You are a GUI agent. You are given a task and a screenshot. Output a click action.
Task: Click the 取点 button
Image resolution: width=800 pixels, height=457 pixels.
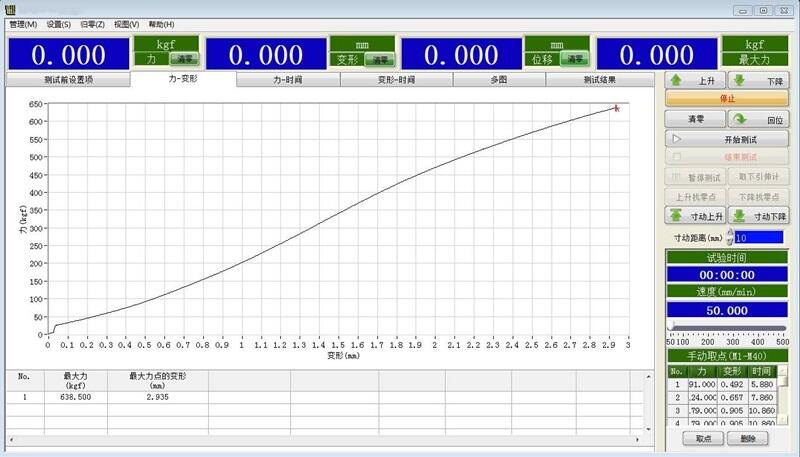point(703,438)
